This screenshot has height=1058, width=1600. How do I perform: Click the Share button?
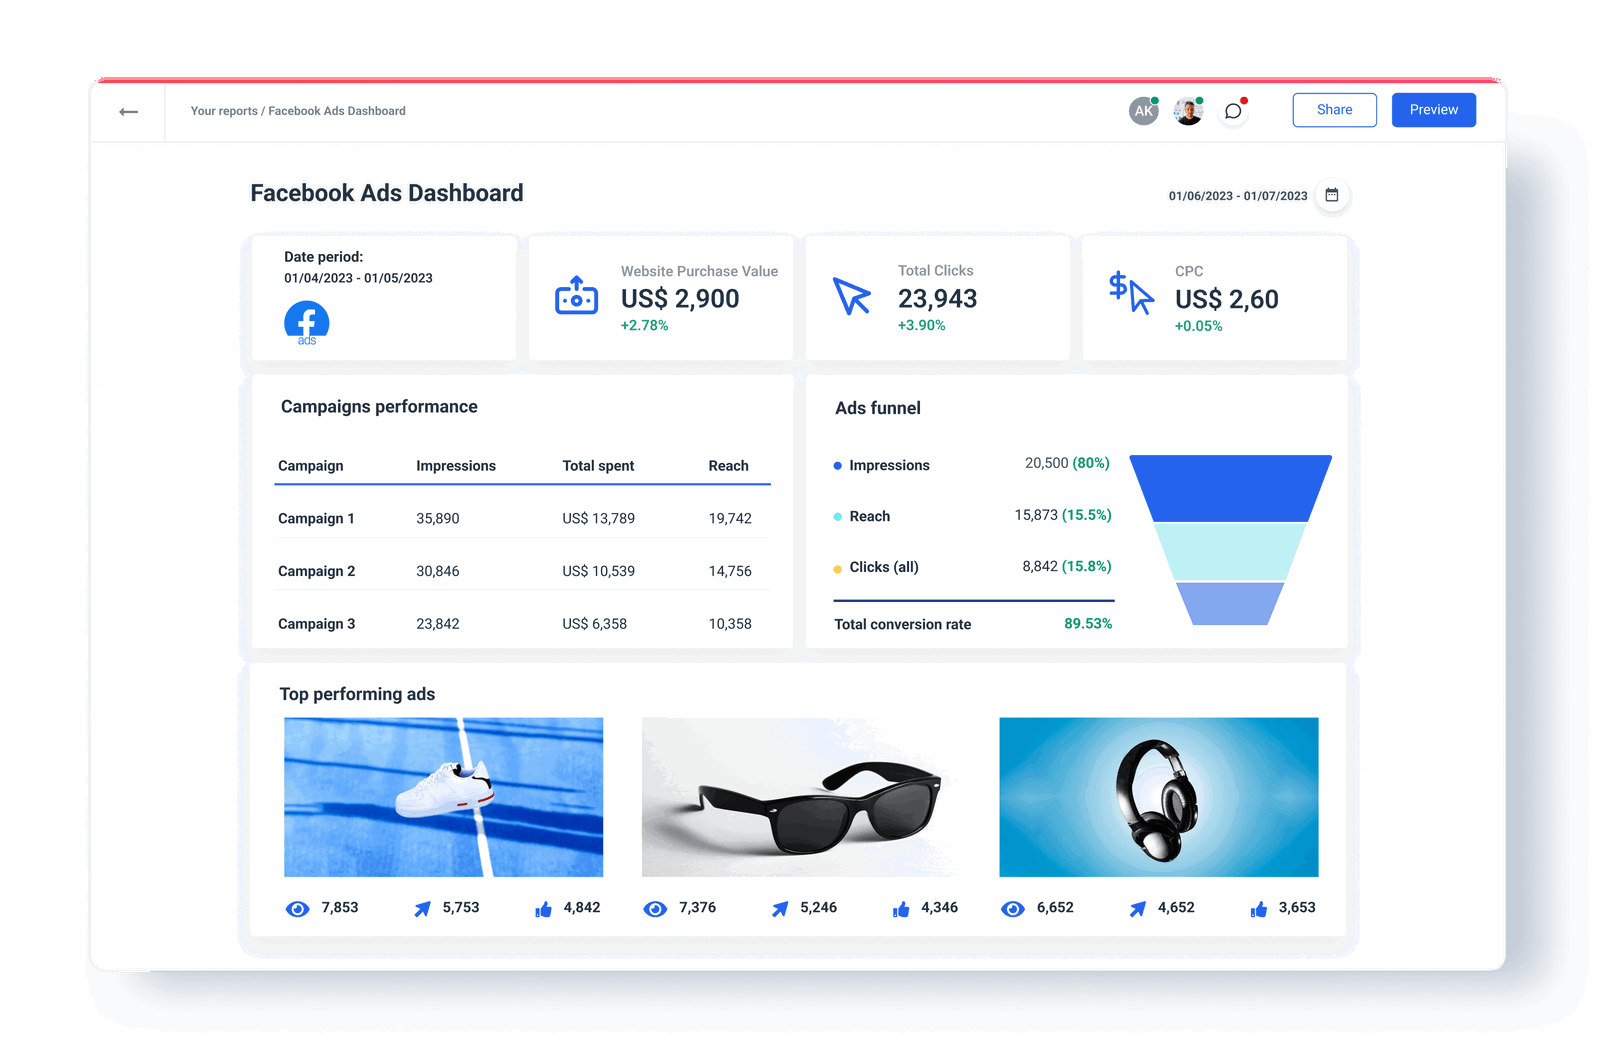click(1334, 110)
